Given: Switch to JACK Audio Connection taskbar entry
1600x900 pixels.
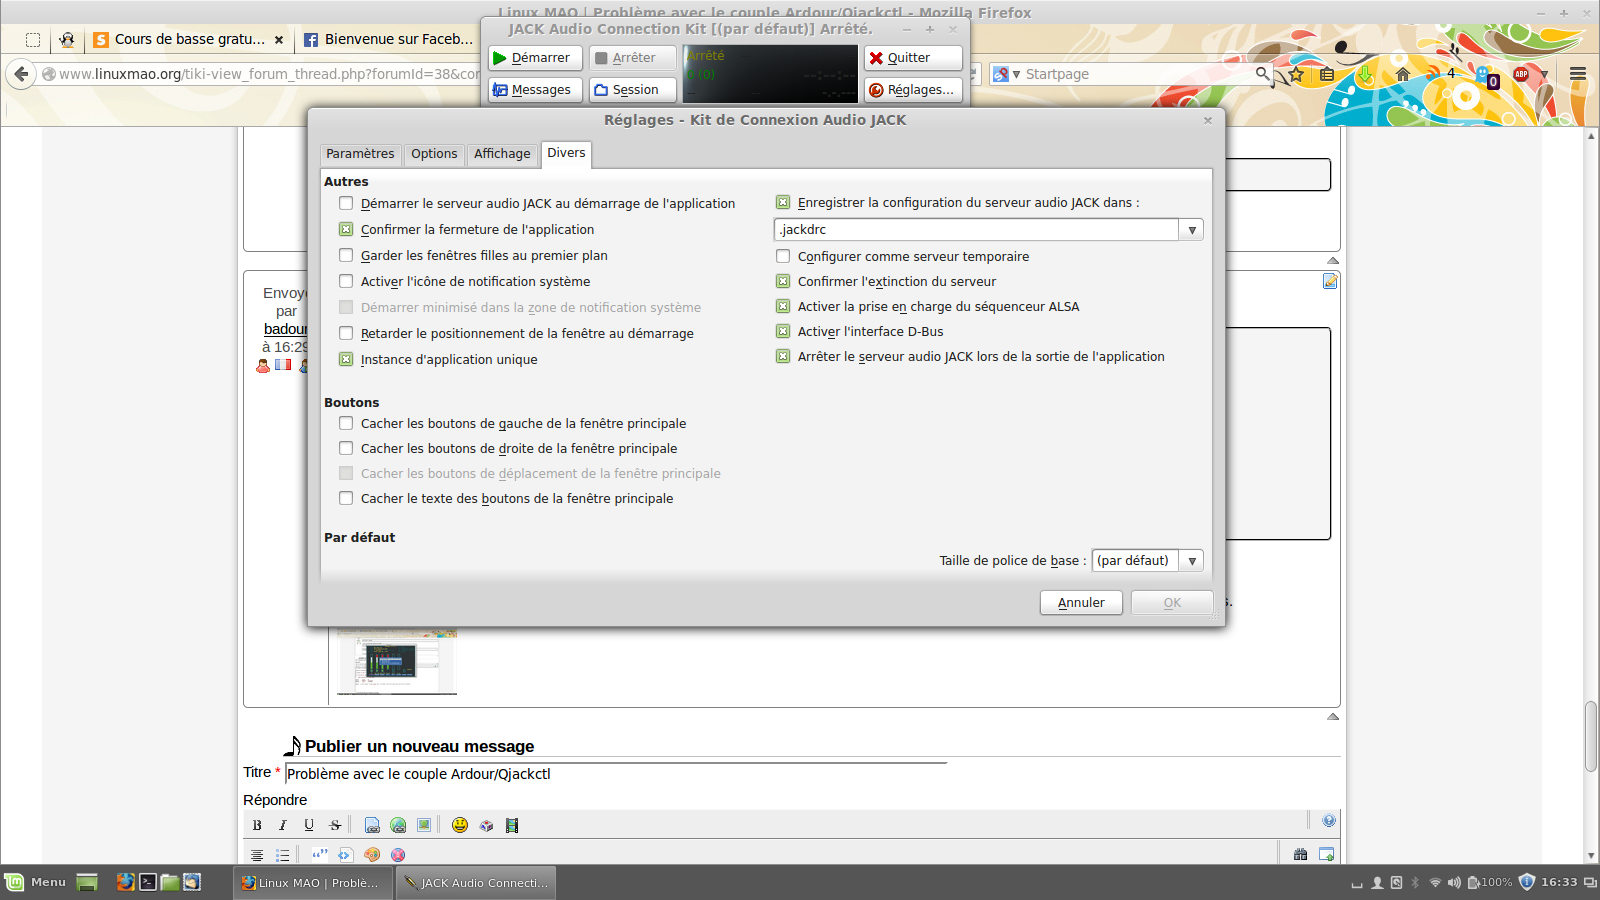Looking at the screenshot, I should tap(476, 883).
